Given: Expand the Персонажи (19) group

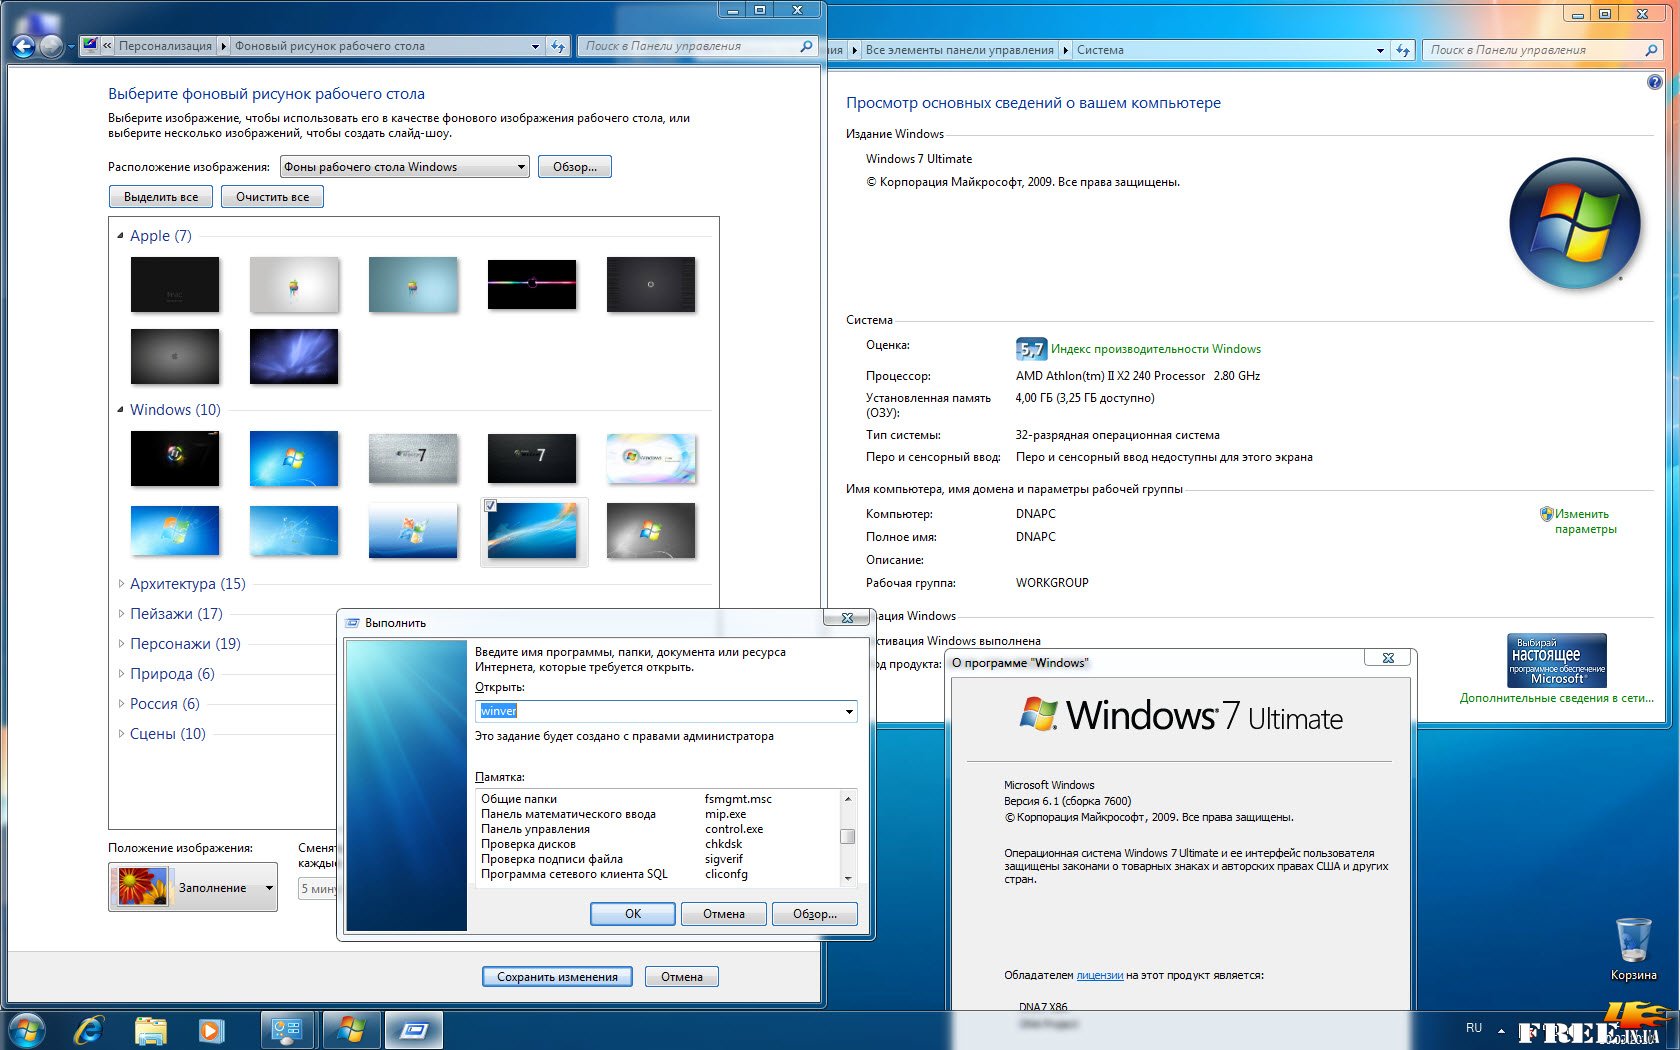Looking at the screenshot, I should tap(121, 644).
